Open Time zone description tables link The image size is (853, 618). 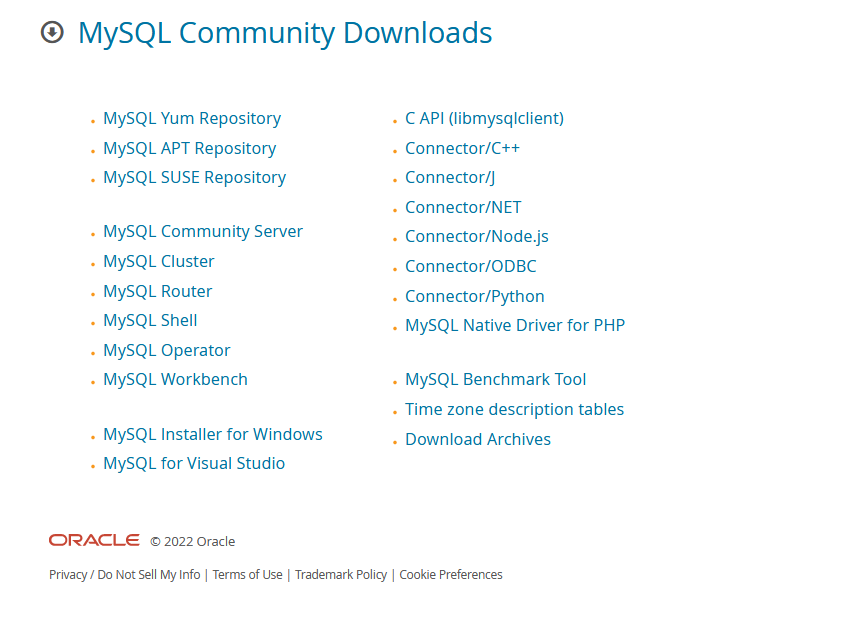click(515, 409)
